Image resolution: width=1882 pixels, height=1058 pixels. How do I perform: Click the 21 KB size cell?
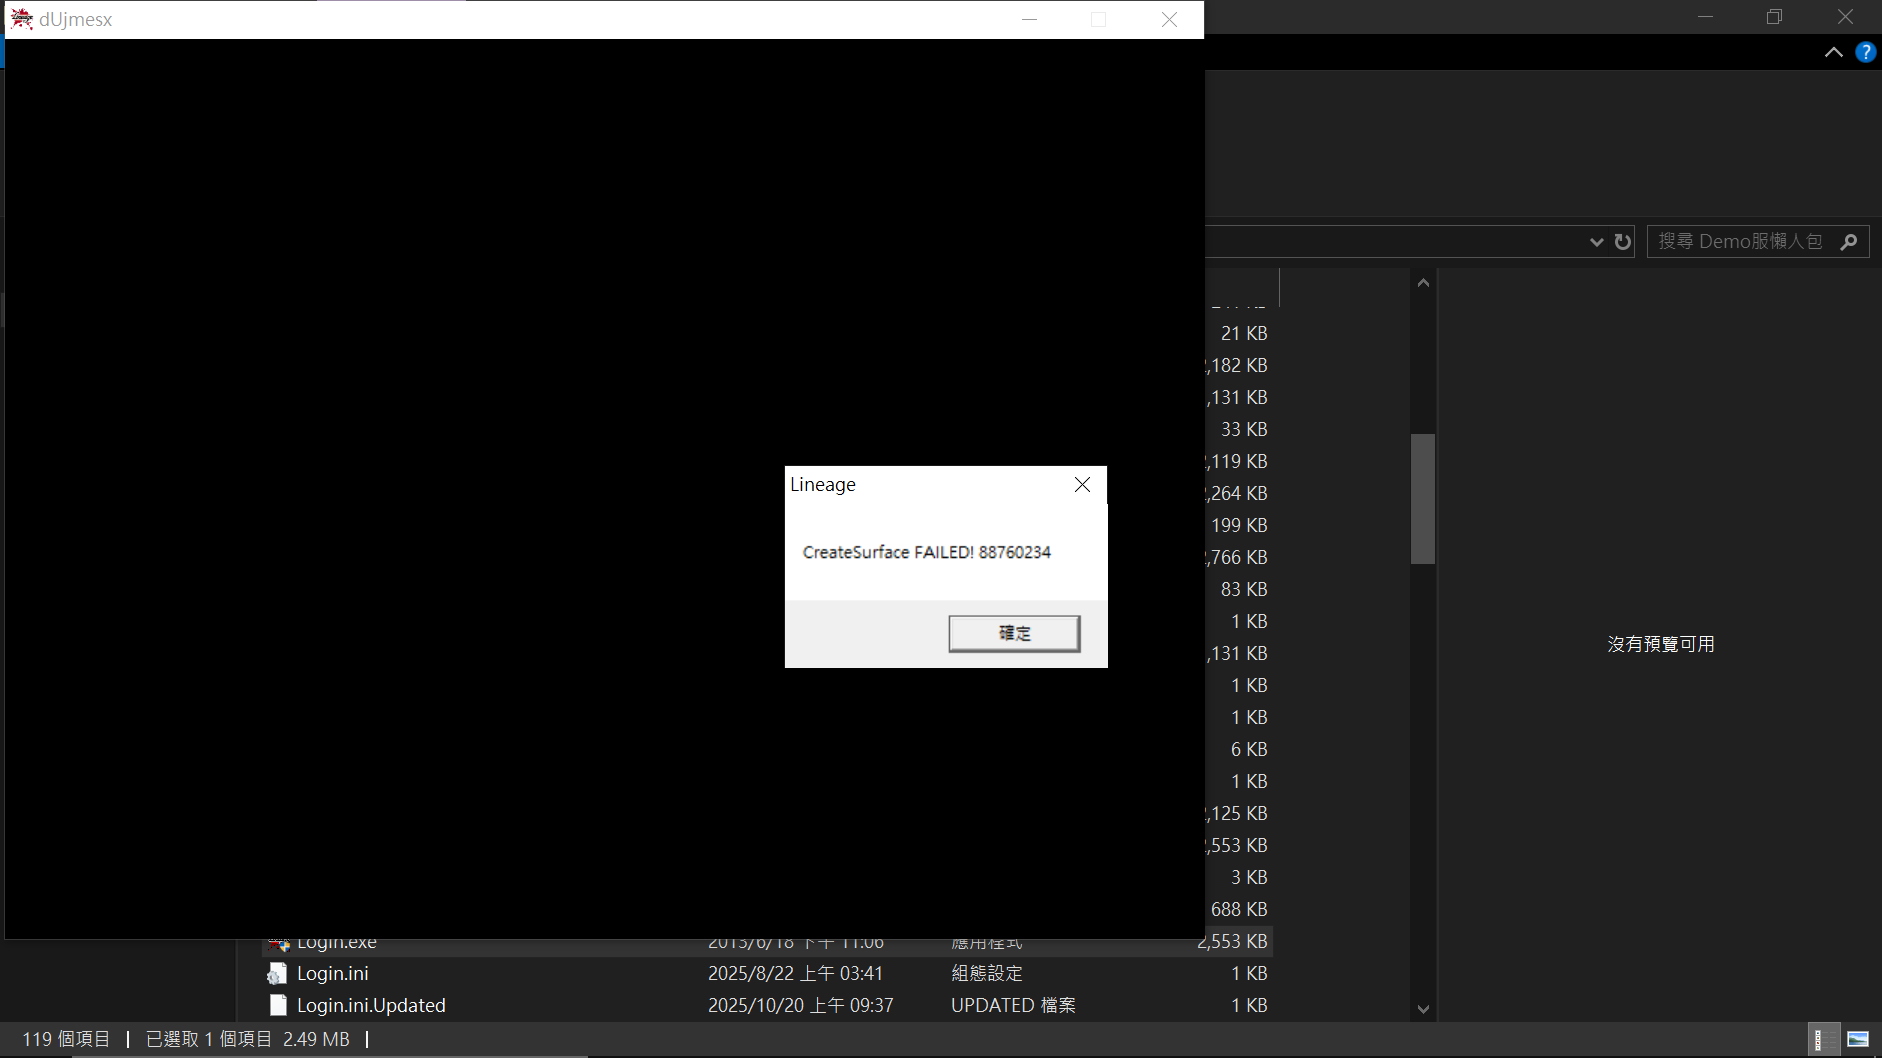(x=1244, y=334)
